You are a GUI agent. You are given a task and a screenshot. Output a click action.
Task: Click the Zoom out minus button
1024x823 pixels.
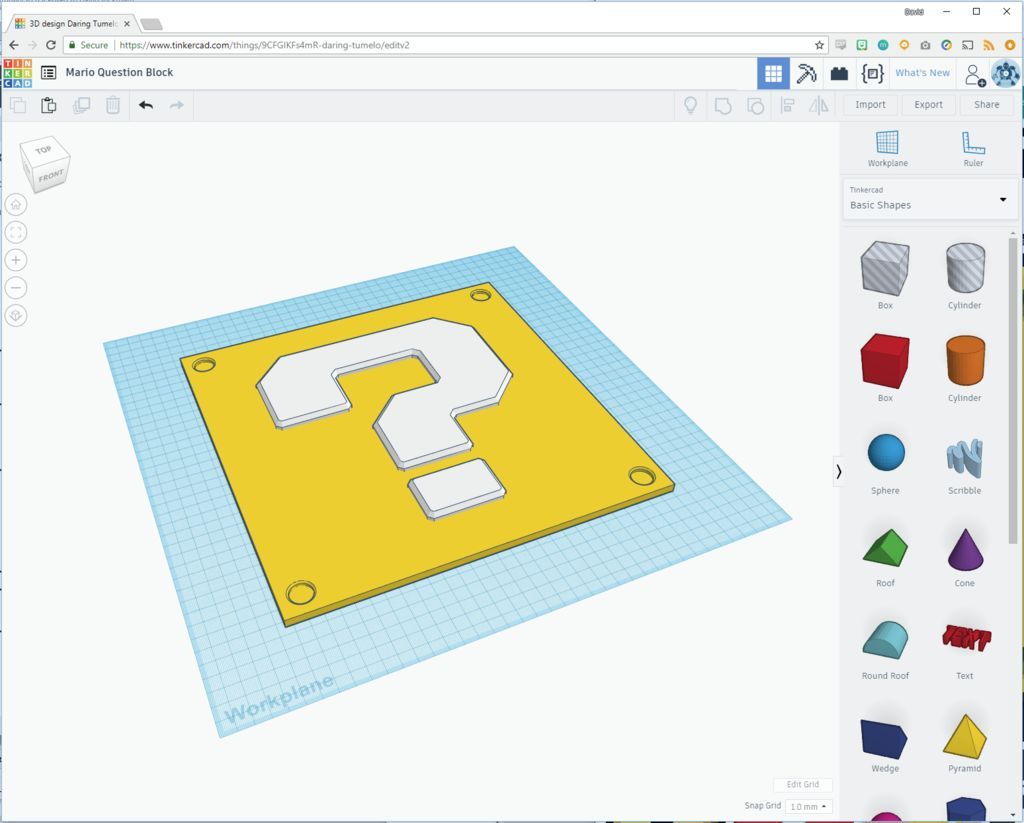click(16, 288)
